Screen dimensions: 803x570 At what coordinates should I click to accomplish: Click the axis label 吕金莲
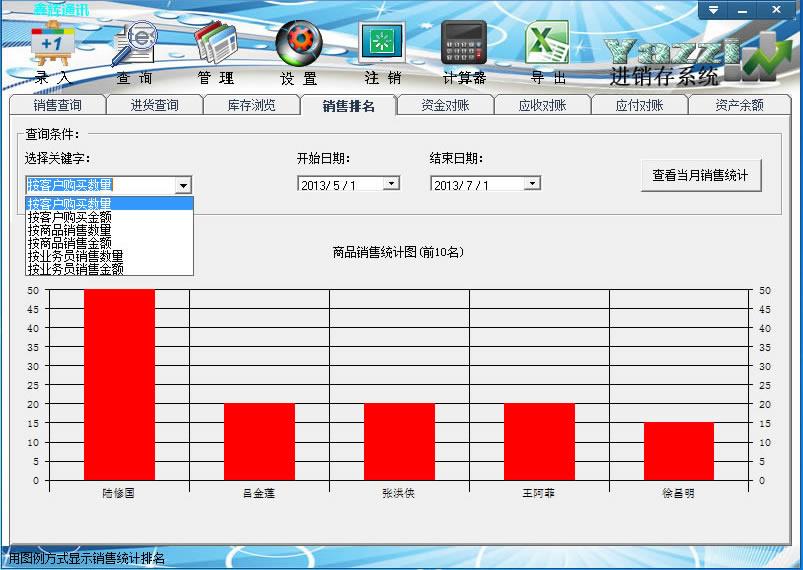click(x=259, y=493)
